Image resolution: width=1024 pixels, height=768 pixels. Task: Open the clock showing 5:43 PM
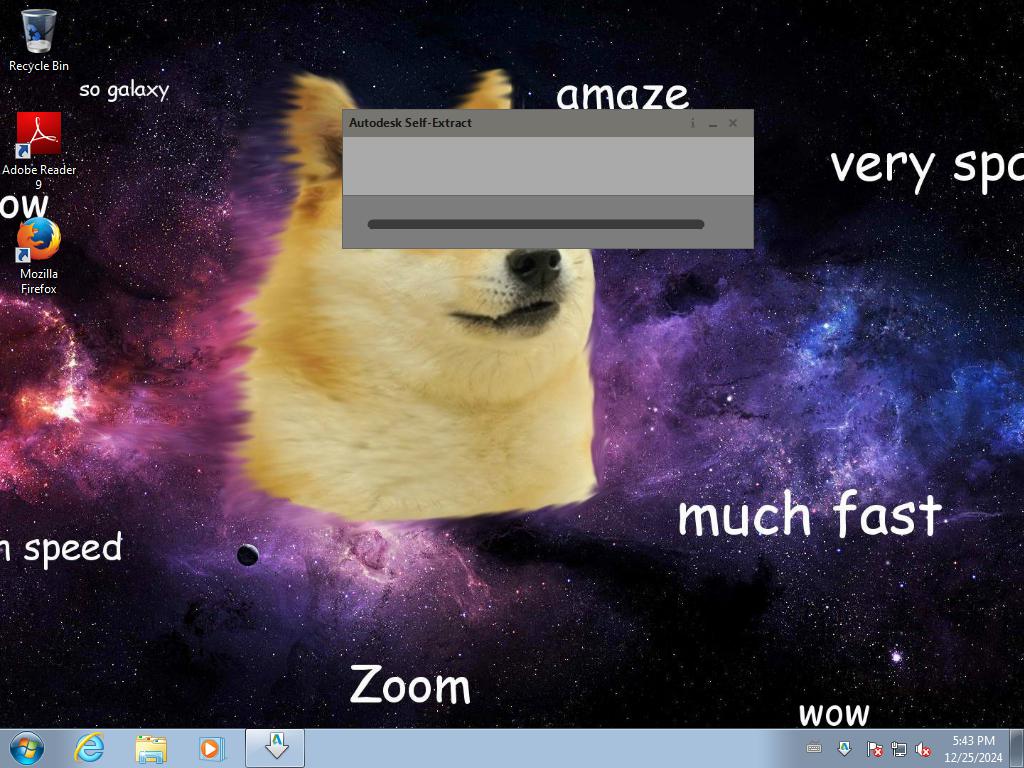click(973, 748)
